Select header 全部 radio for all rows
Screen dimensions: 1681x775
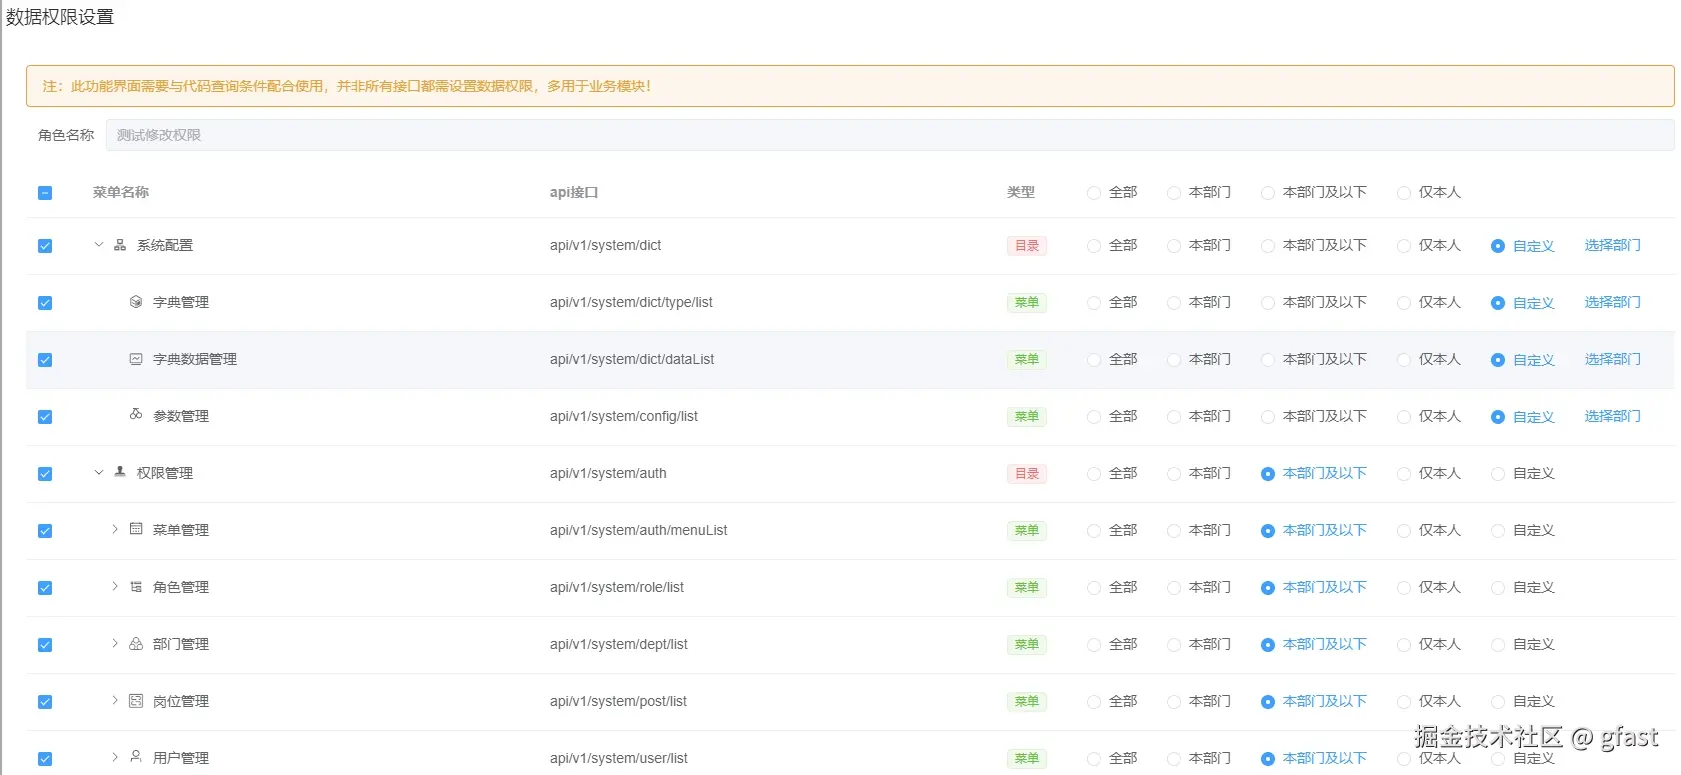1094,193
